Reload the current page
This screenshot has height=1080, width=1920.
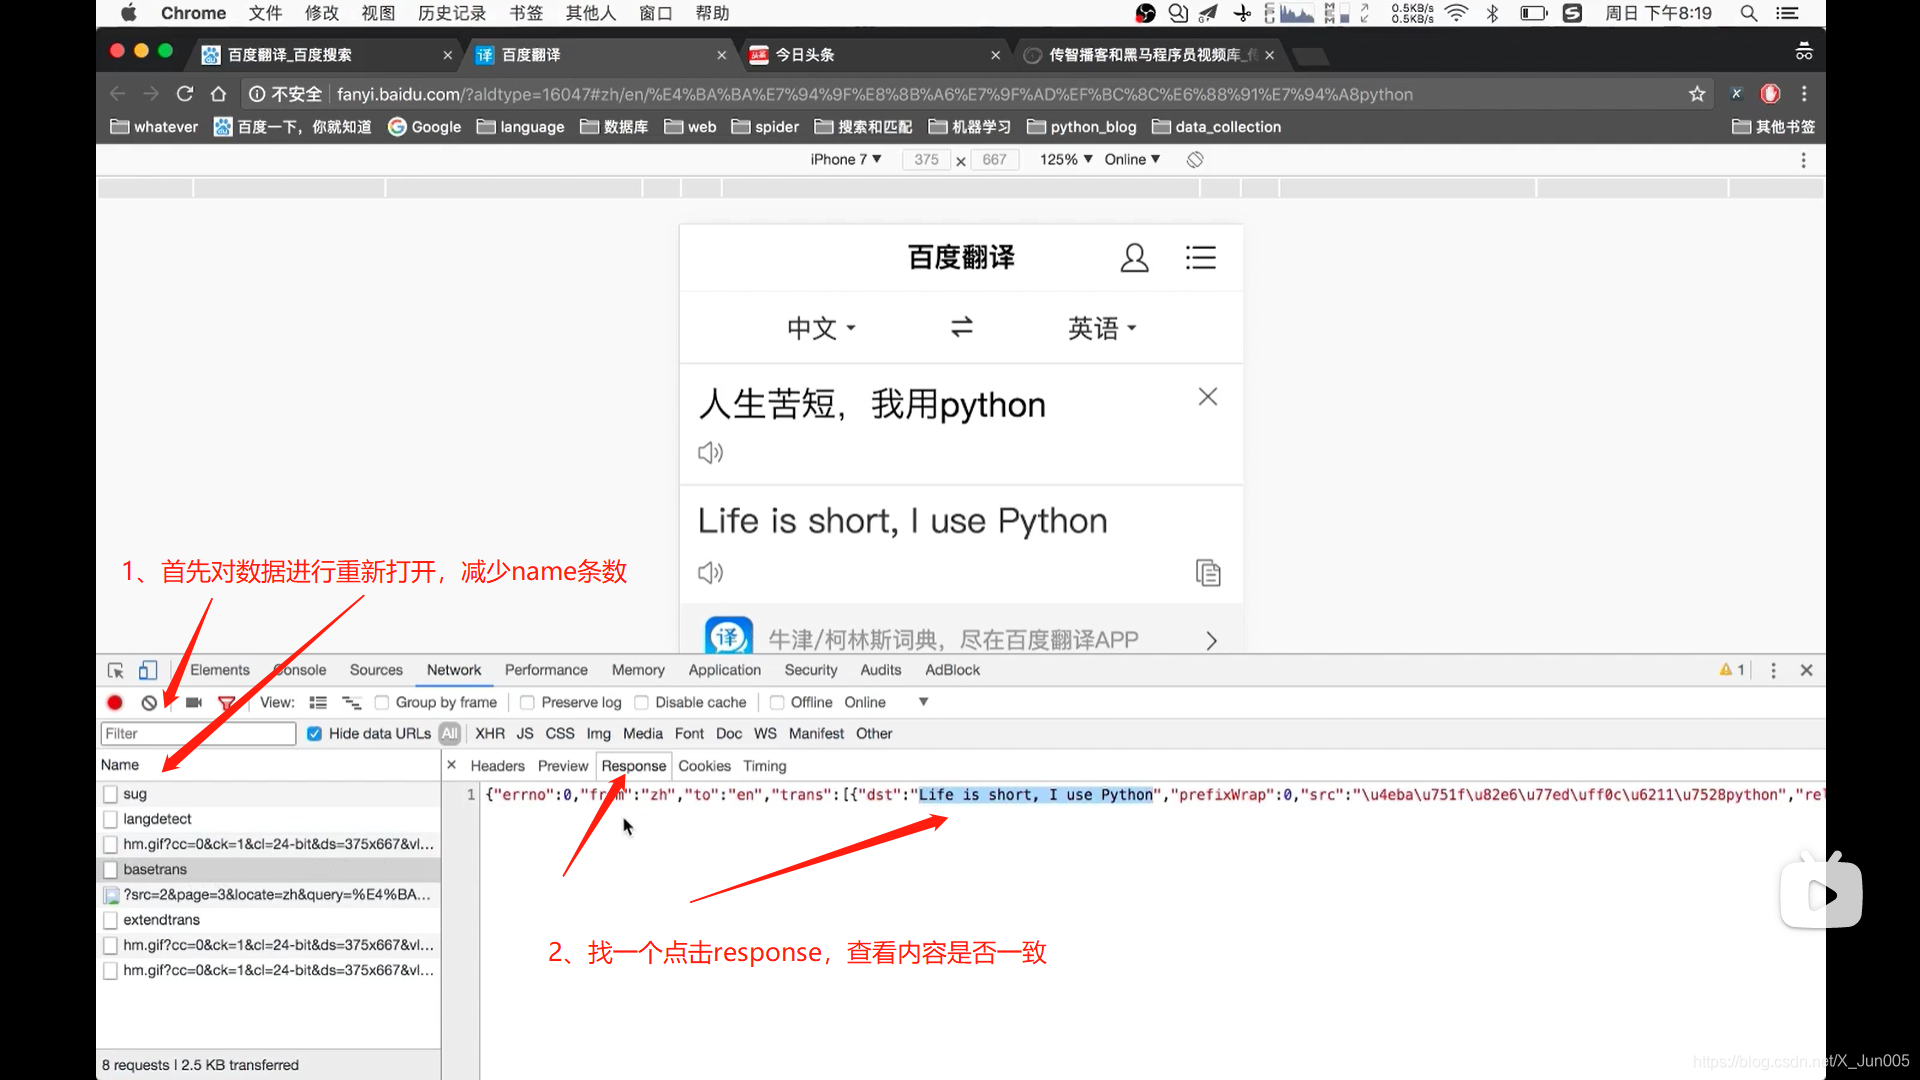coord(184,94)
